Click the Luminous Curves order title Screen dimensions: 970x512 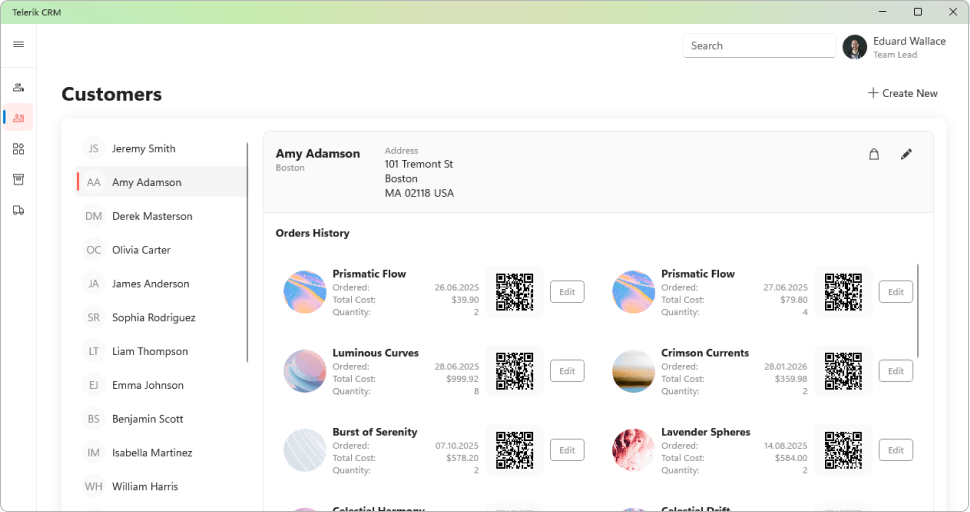(x=376, y=352)
